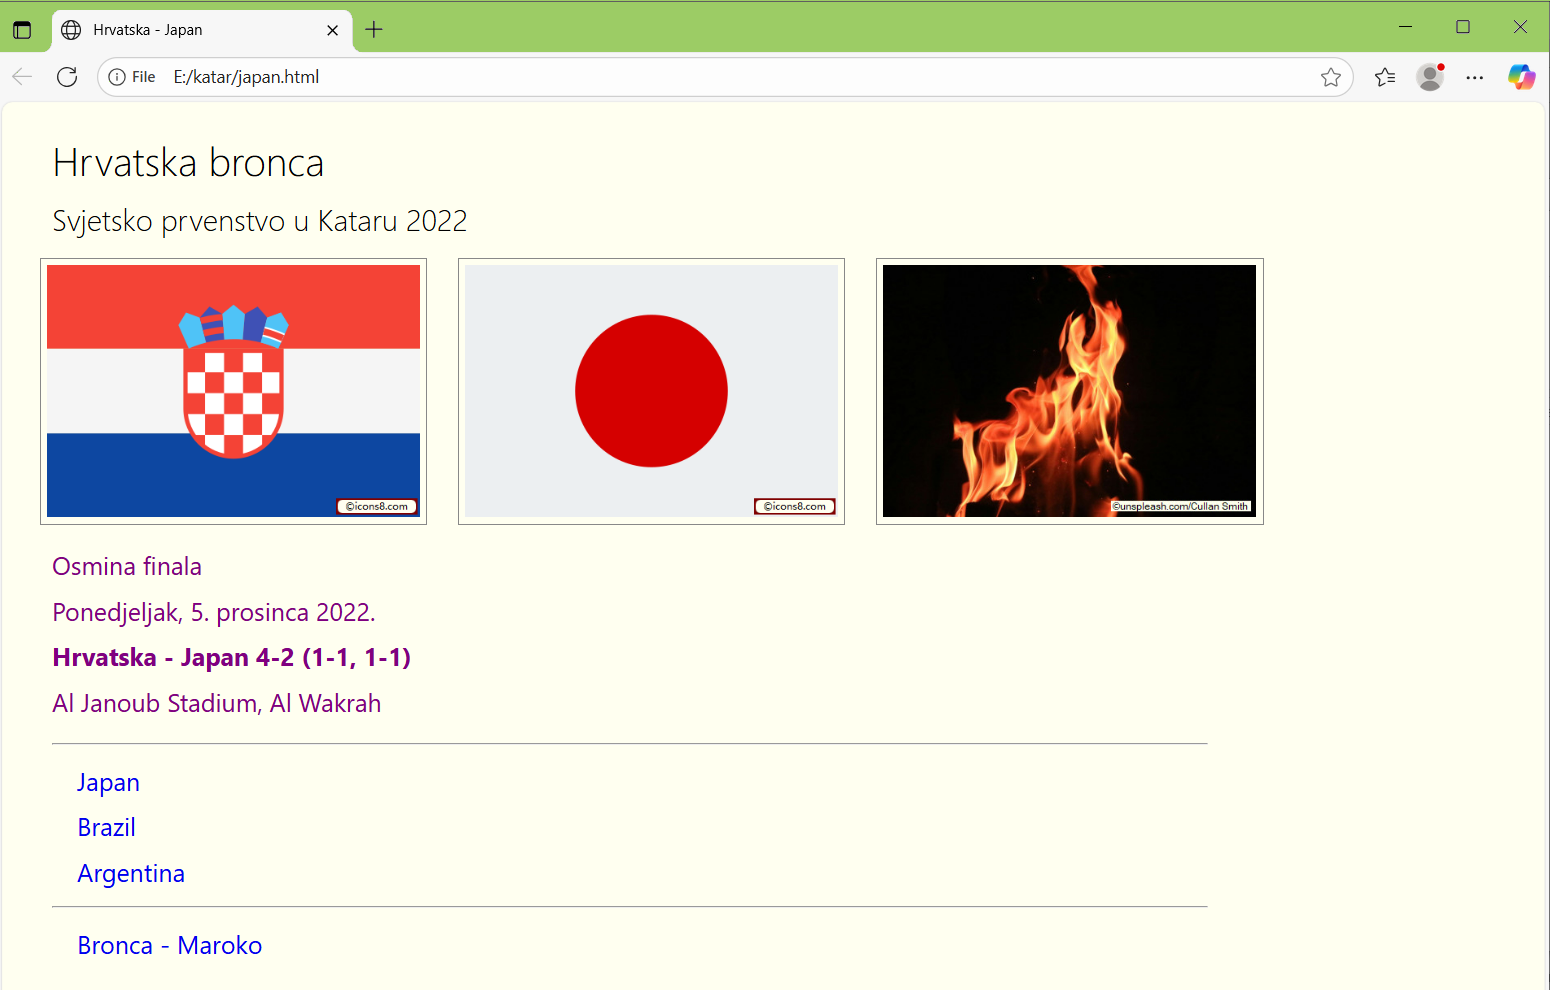The image size is (1550, 990).
Task: Close the browser window
Action: click(x=1520, y=27)
